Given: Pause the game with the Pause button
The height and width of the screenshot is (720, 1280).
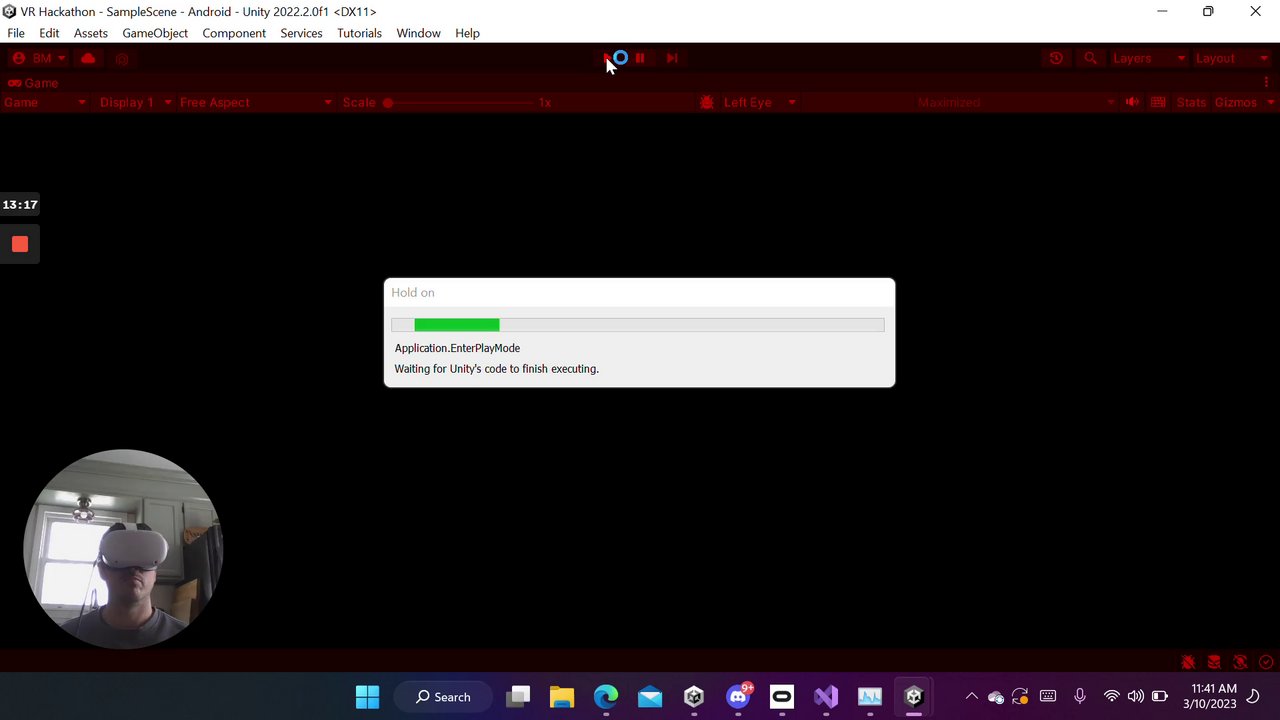Looking at the screenshot, I should point(640,58).
